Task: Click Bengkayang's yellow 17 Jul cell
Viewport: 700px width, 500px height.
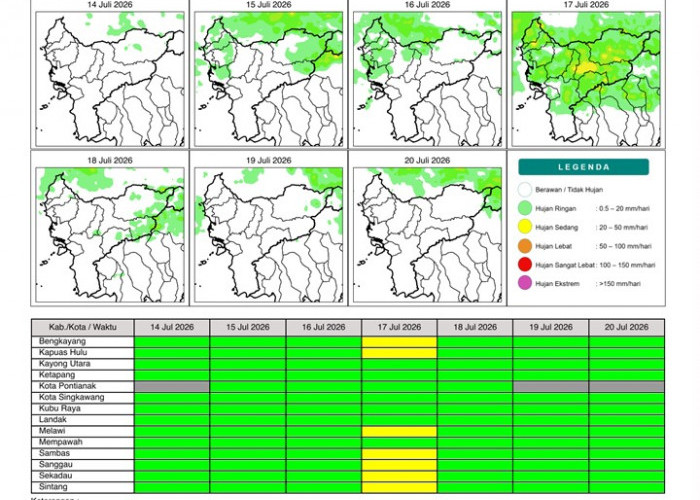Action: coord(399,342)
